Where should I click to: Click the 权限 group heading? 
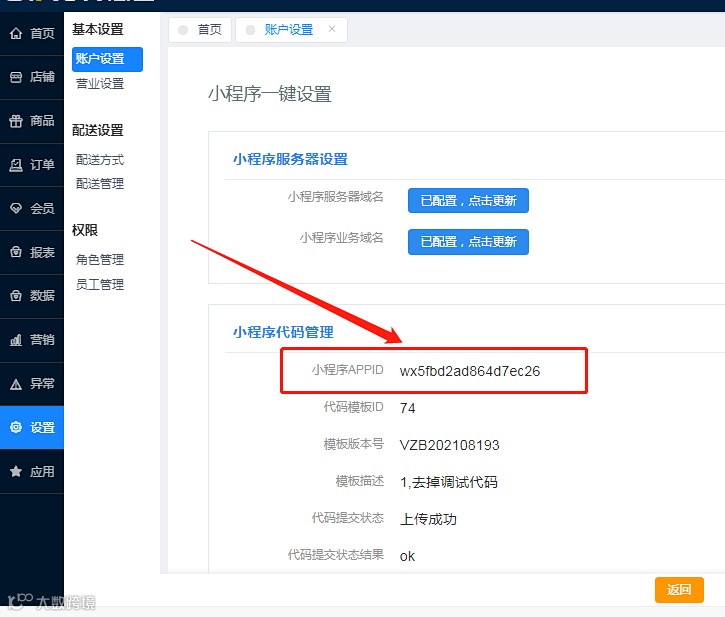(85, 230)
